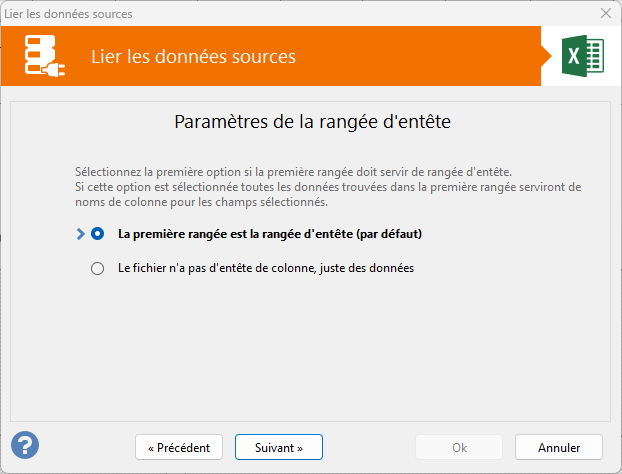Open help with the question mark icon
This screenshot has height=474, width=622.
coord(25,445)
